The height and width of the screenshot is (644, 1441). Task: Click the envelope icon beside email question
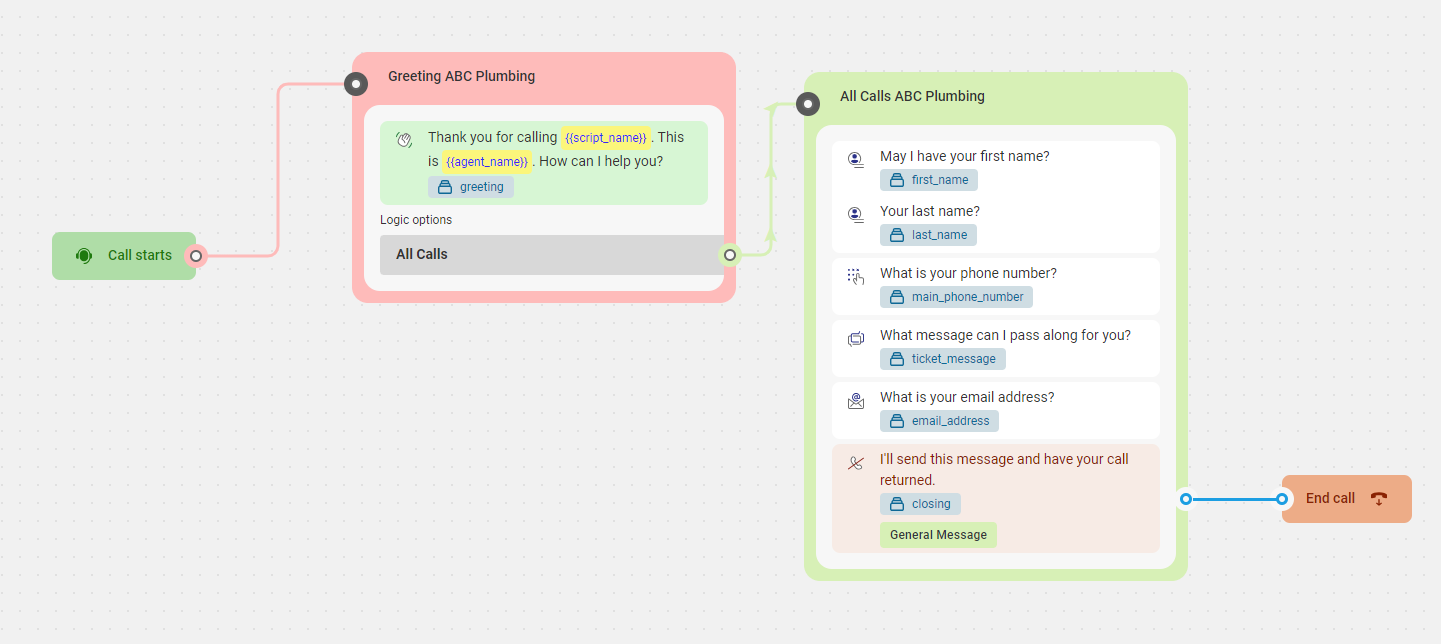pyautogui.click(x=856, y=401)
